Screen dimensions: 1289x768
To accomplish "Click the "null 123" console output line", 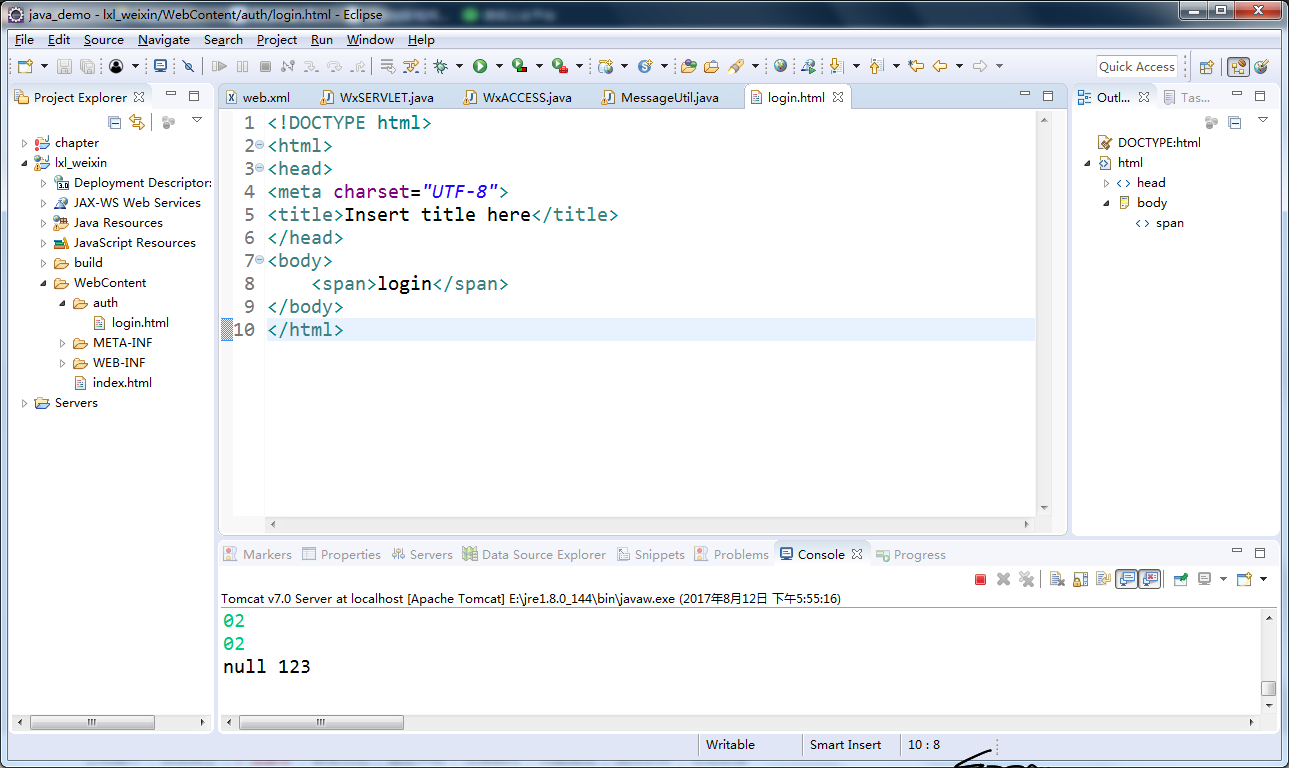I will click(x=267, y=667).
